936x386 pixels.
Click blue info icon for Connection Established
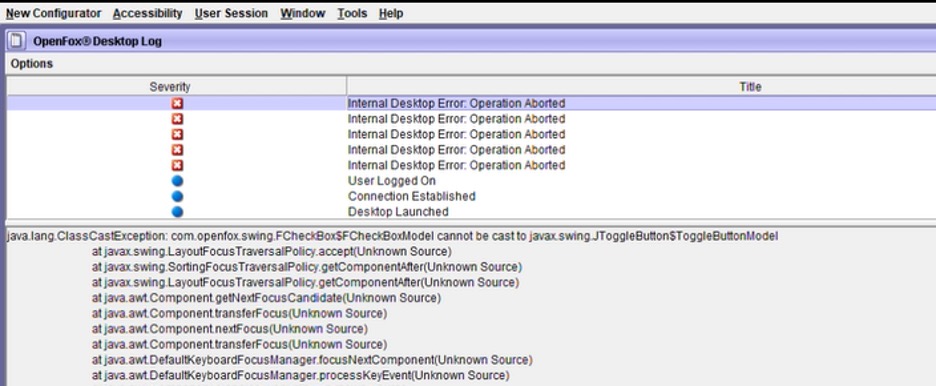(x=177, y=196)
